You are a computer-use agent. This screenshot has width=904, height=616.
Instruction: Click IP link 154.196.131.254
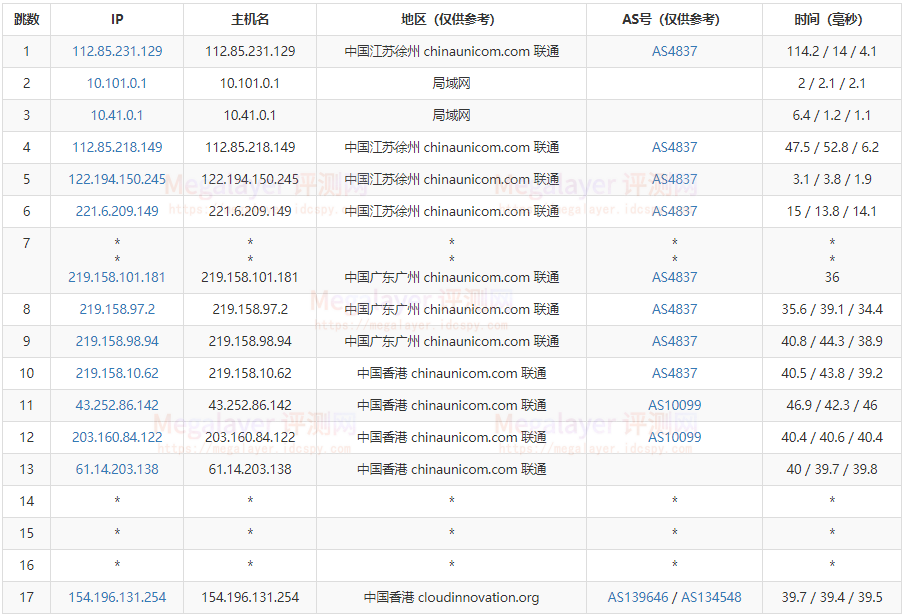(117, 598)
